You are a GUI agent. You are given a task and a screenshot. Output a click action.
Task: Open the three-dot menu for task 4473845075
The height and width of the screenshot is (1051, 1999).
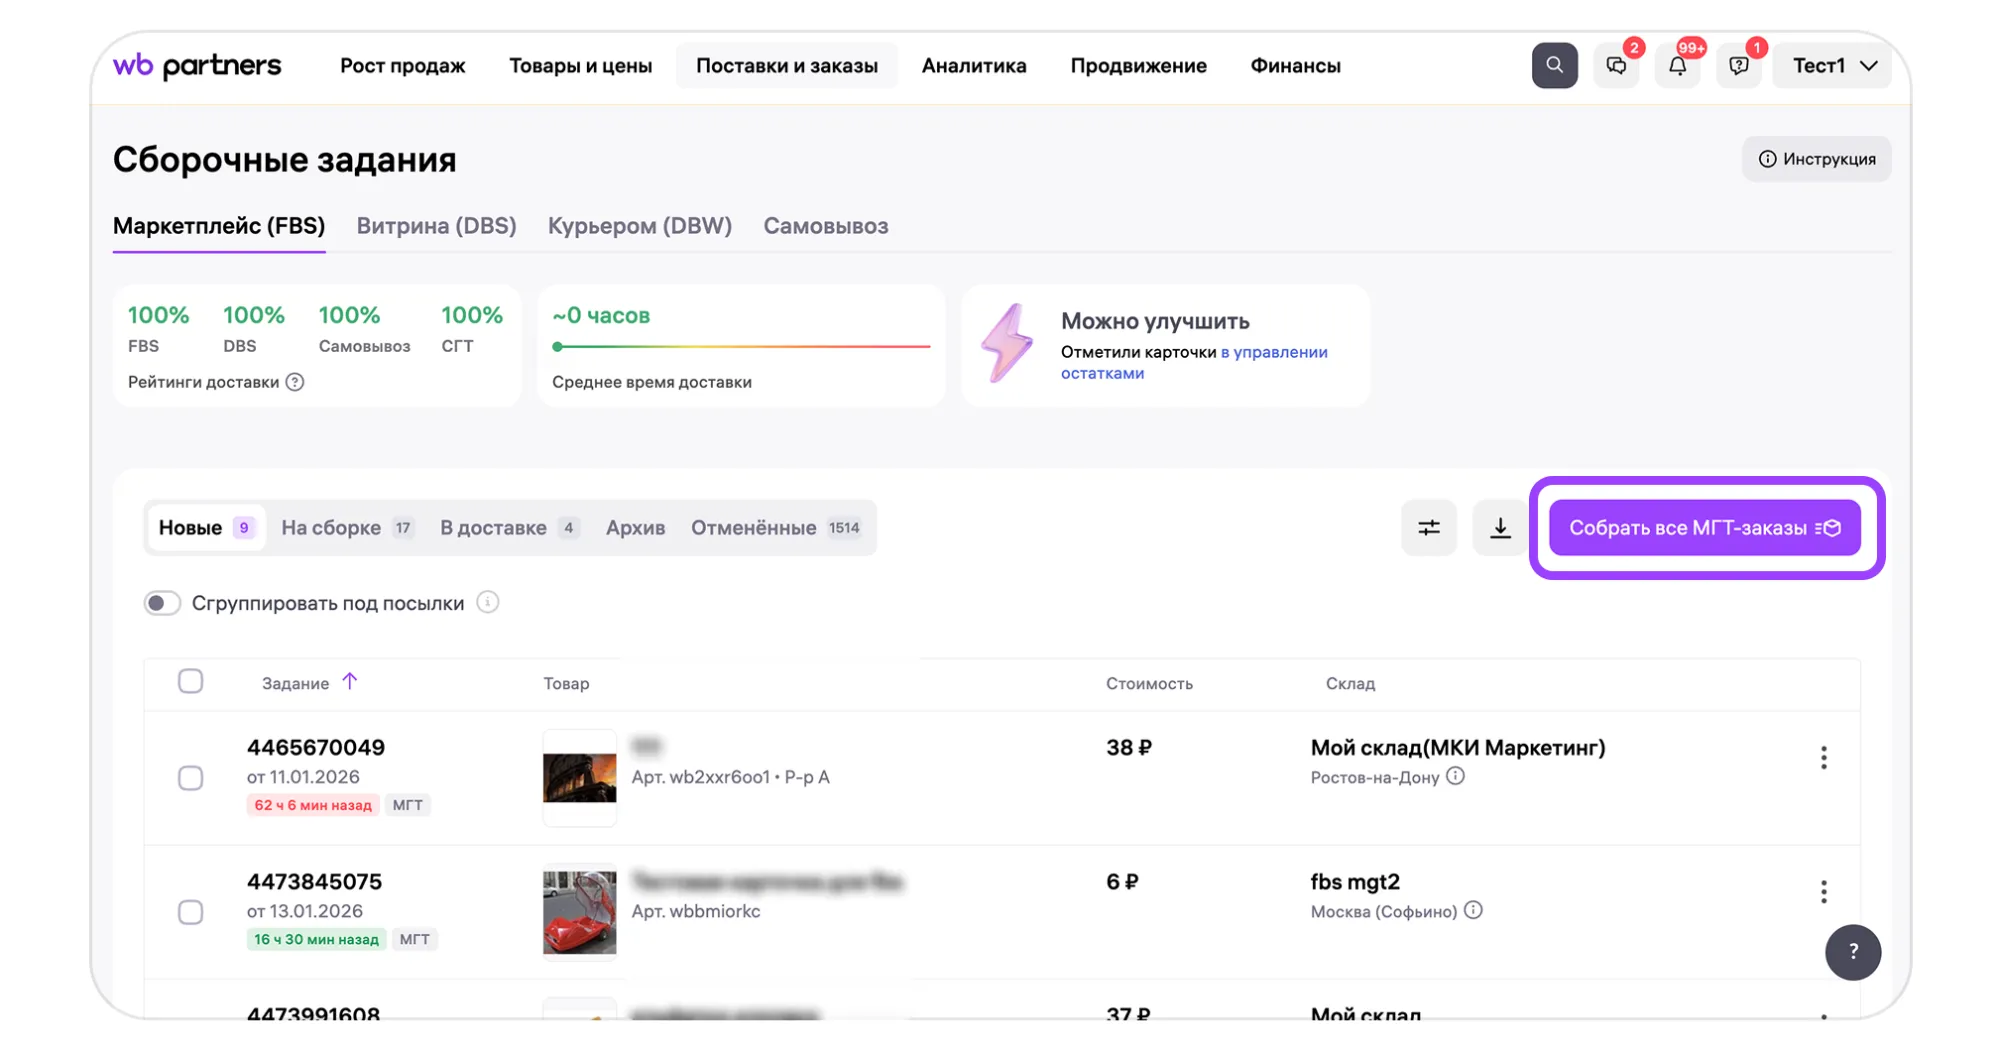pyautogui.click(x=1823, y=892)
